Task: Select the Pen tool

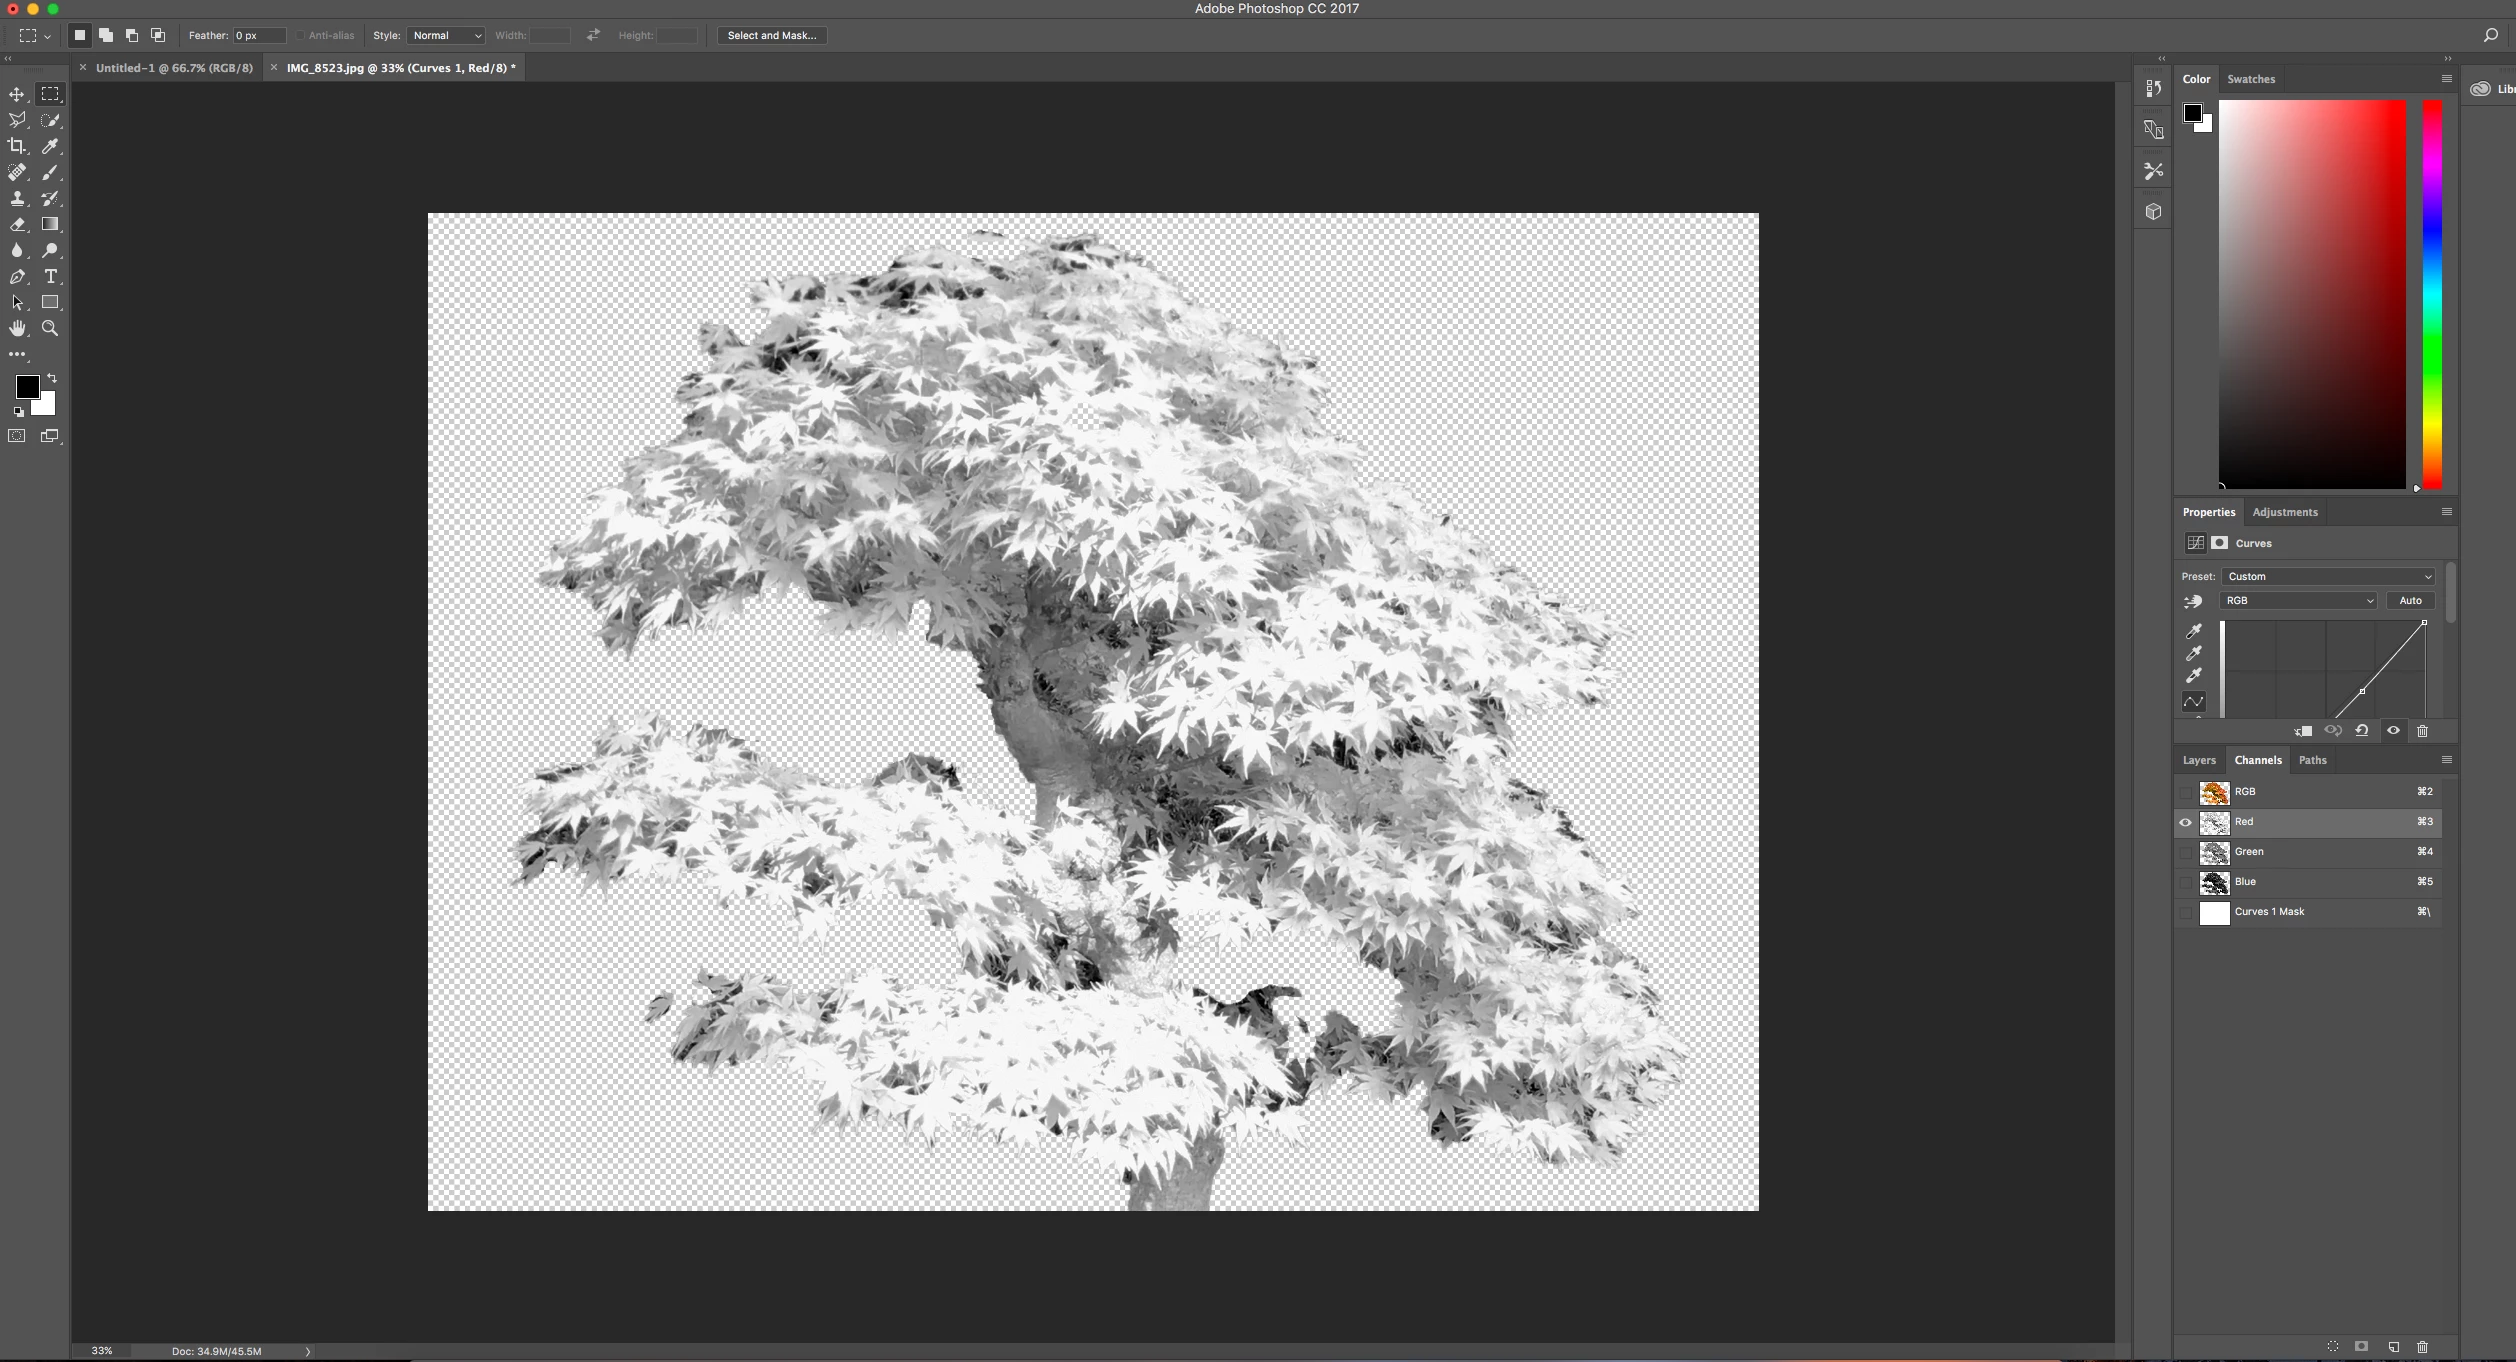Action: [17, 276]
